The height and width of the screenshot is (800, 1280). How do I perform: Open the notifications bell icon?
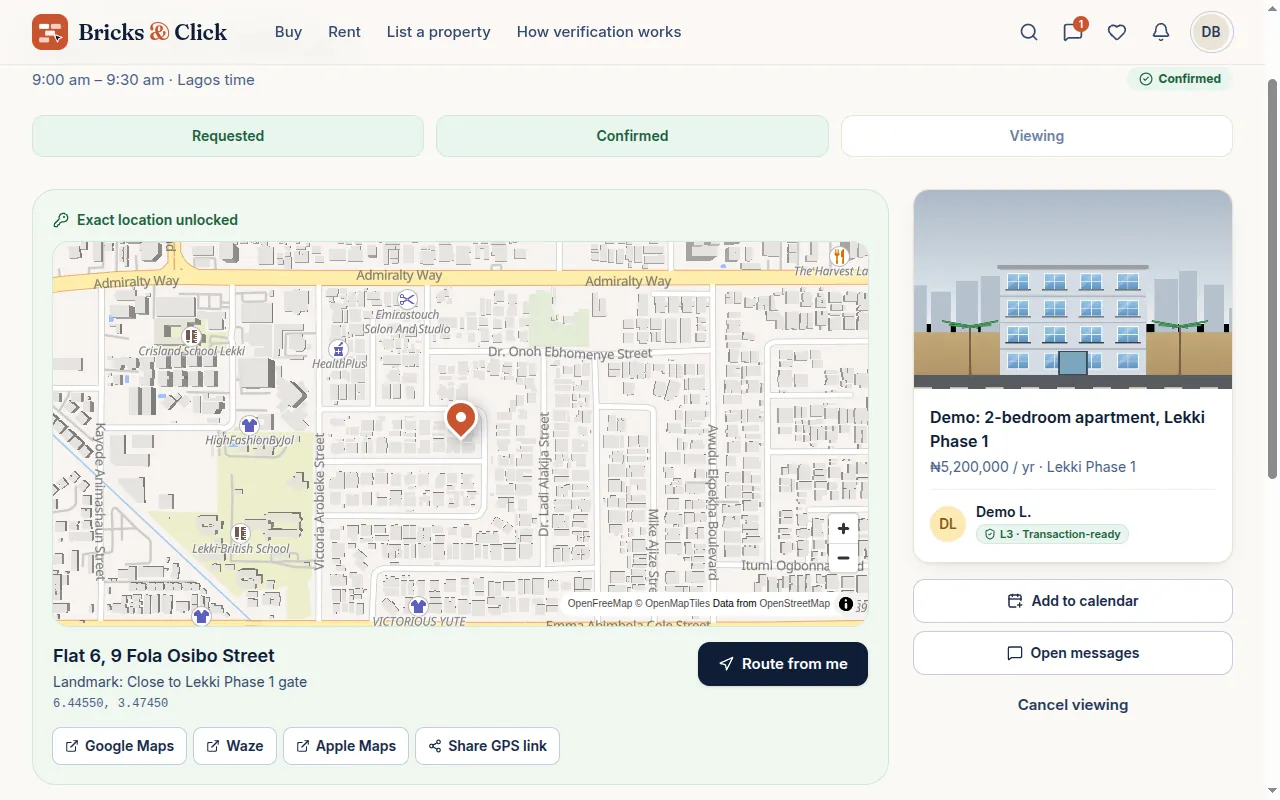pos(1161,32)
